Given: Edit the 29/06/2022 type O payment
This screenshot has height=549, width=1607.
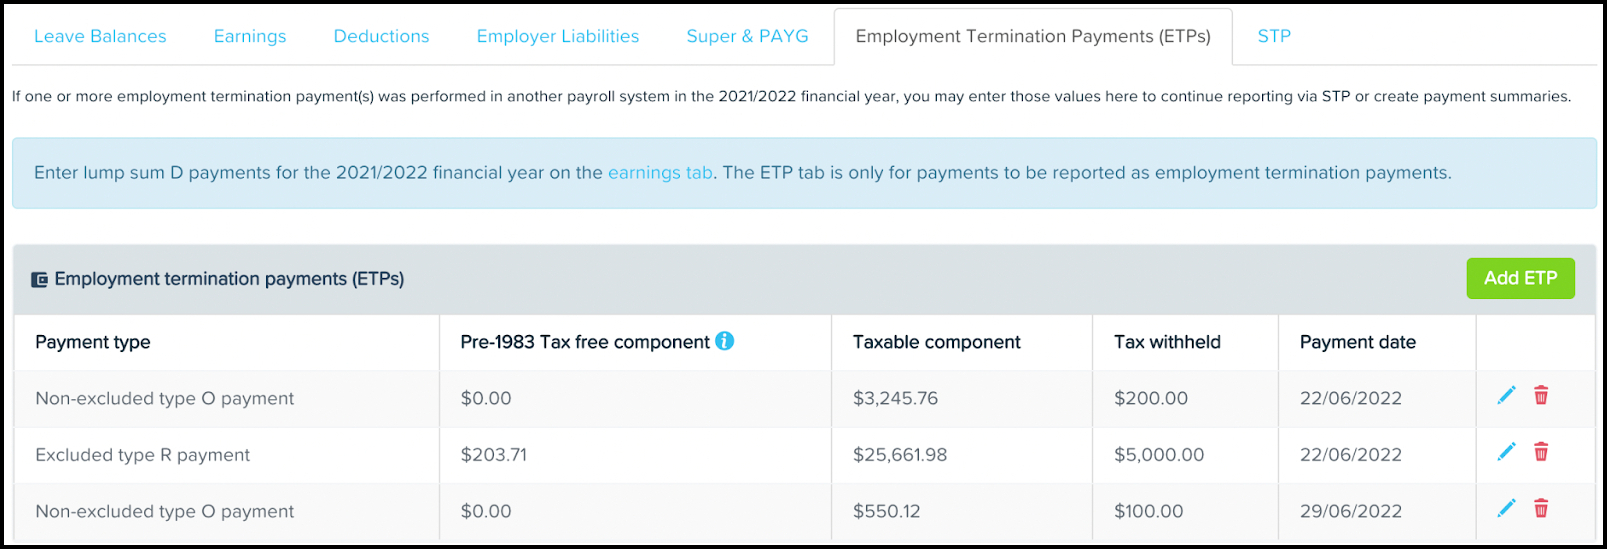Looking at the screenshot, I should tap(1506, 509).
